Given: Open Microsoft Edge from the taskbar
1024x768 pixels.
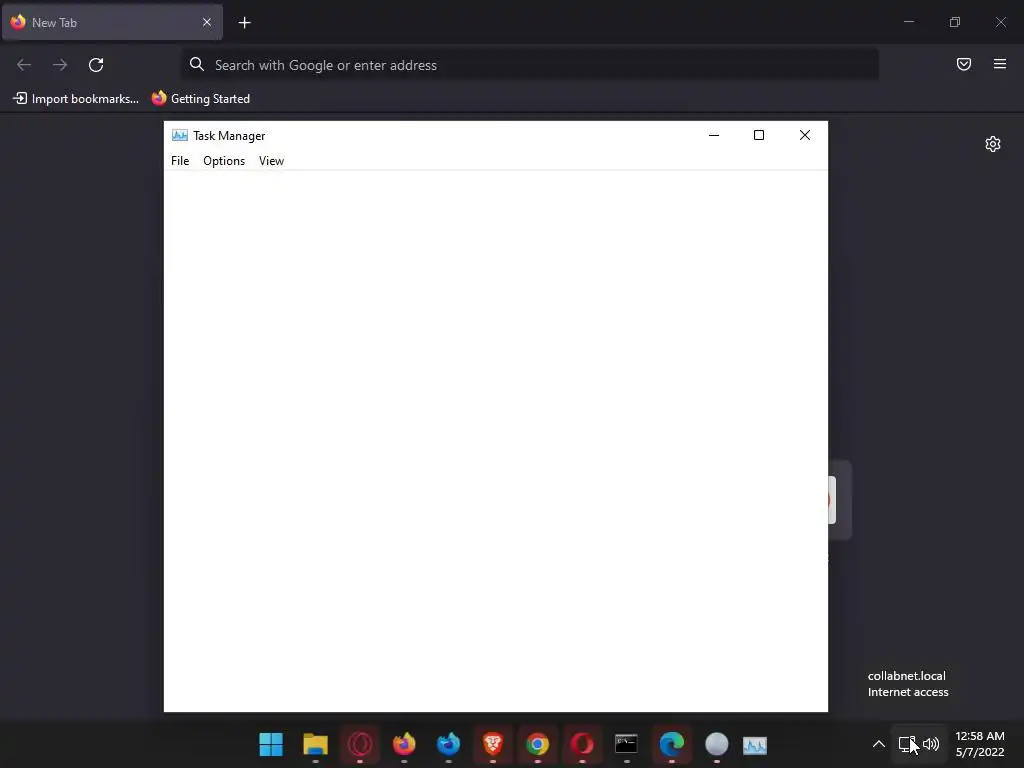Looking at the screenshot, I should click(671, 744).
